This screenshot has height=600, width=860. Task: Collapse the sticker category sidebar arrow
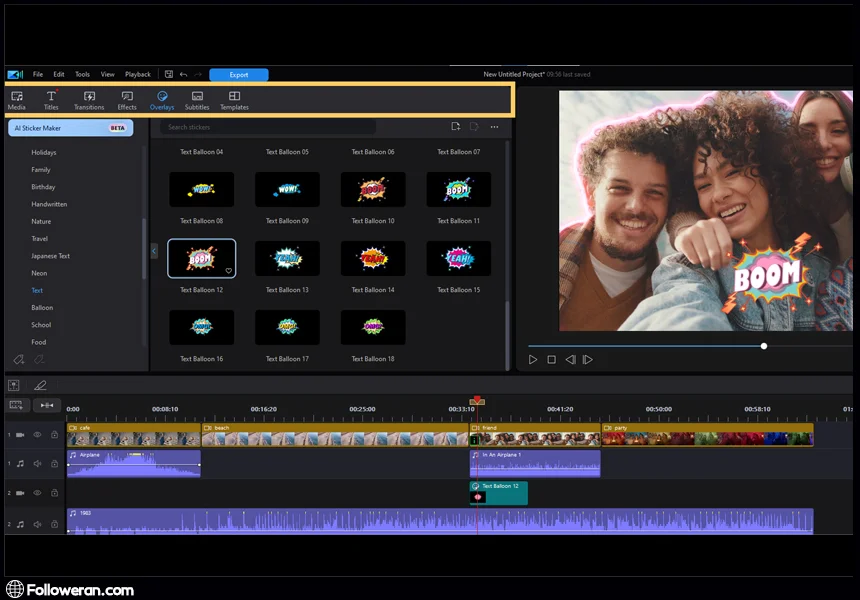pos(154,250)
